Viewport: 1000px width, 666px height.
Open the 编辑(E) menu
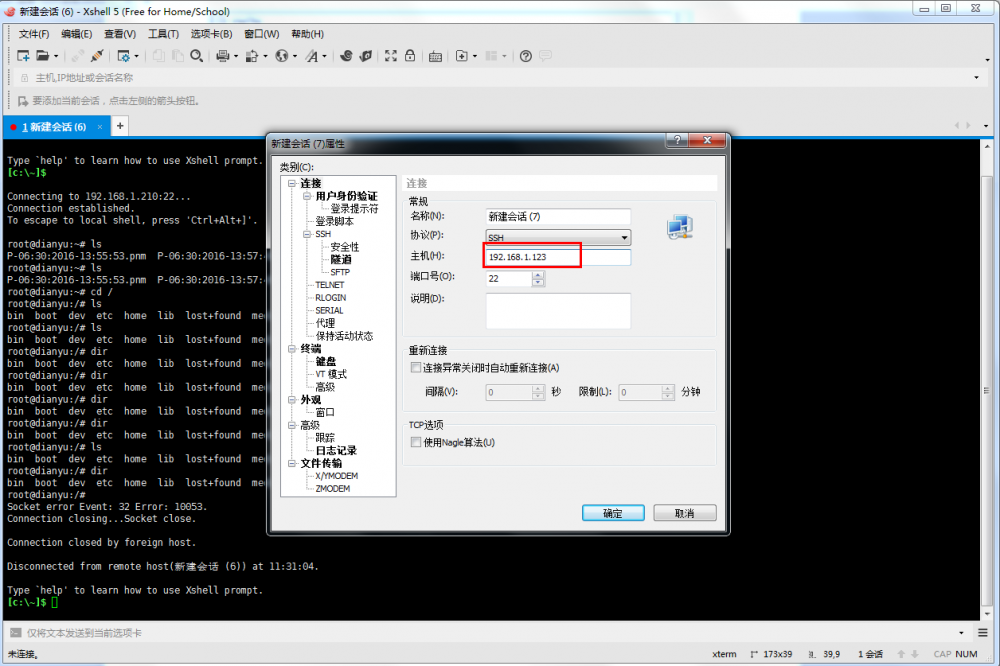click(77, 34)
